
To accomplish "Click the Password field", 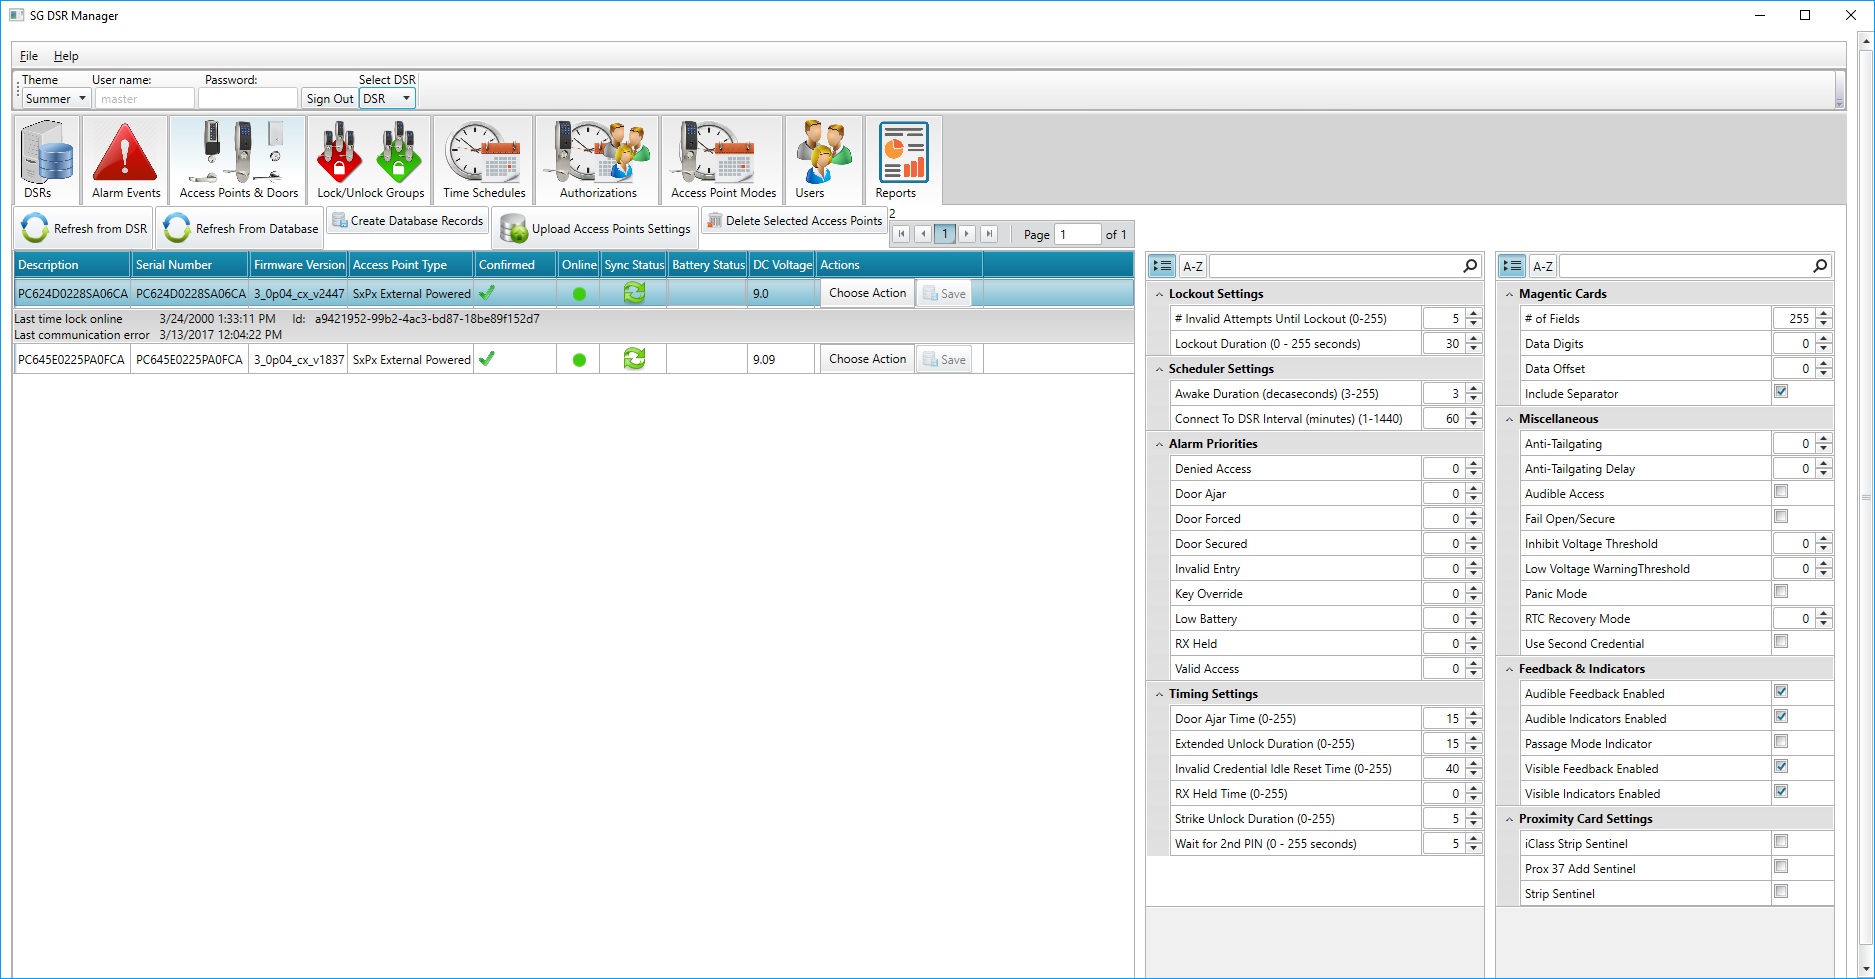I will pyautogui.click(x=248, y=98).
